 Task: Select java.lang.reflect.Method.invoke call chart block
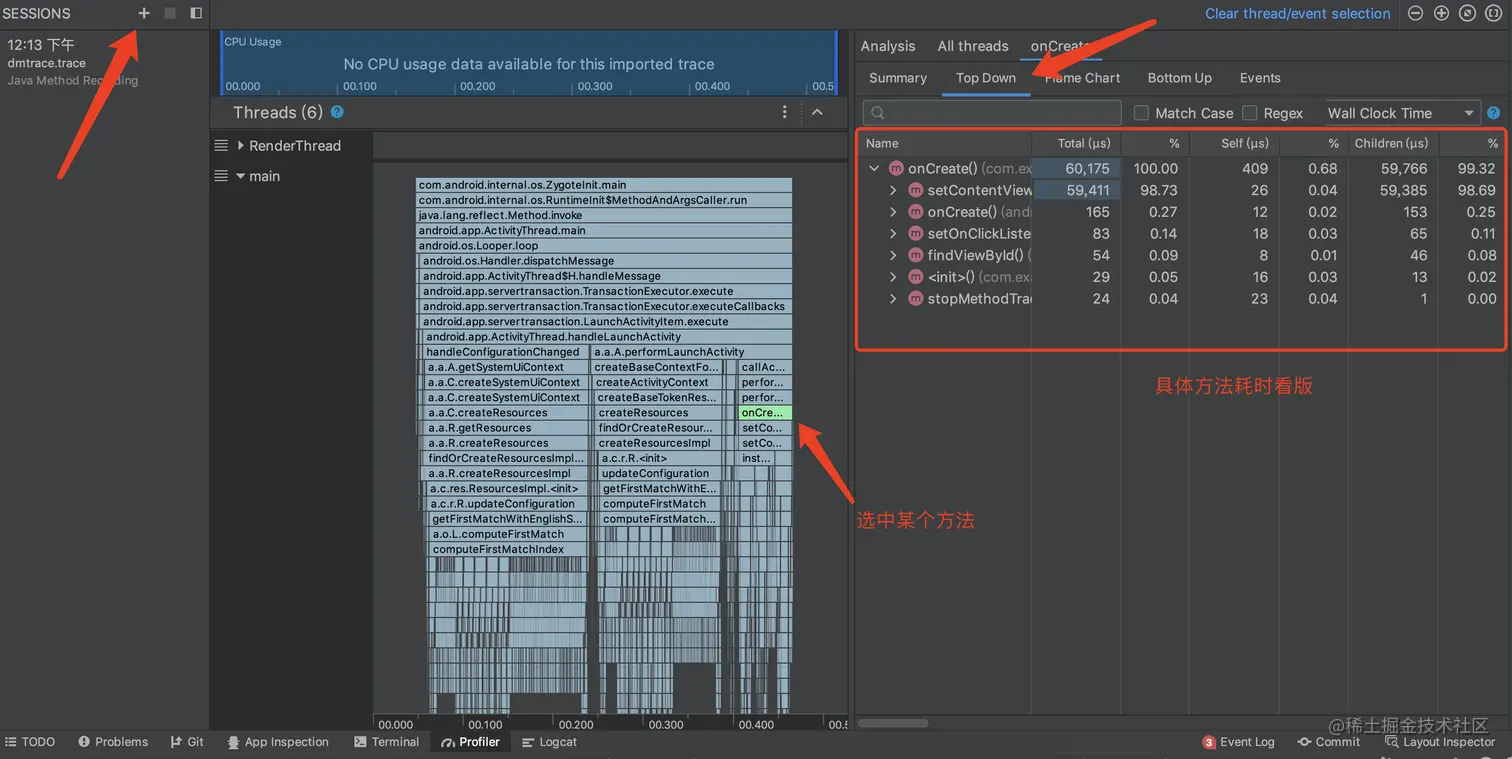point(604,215)
